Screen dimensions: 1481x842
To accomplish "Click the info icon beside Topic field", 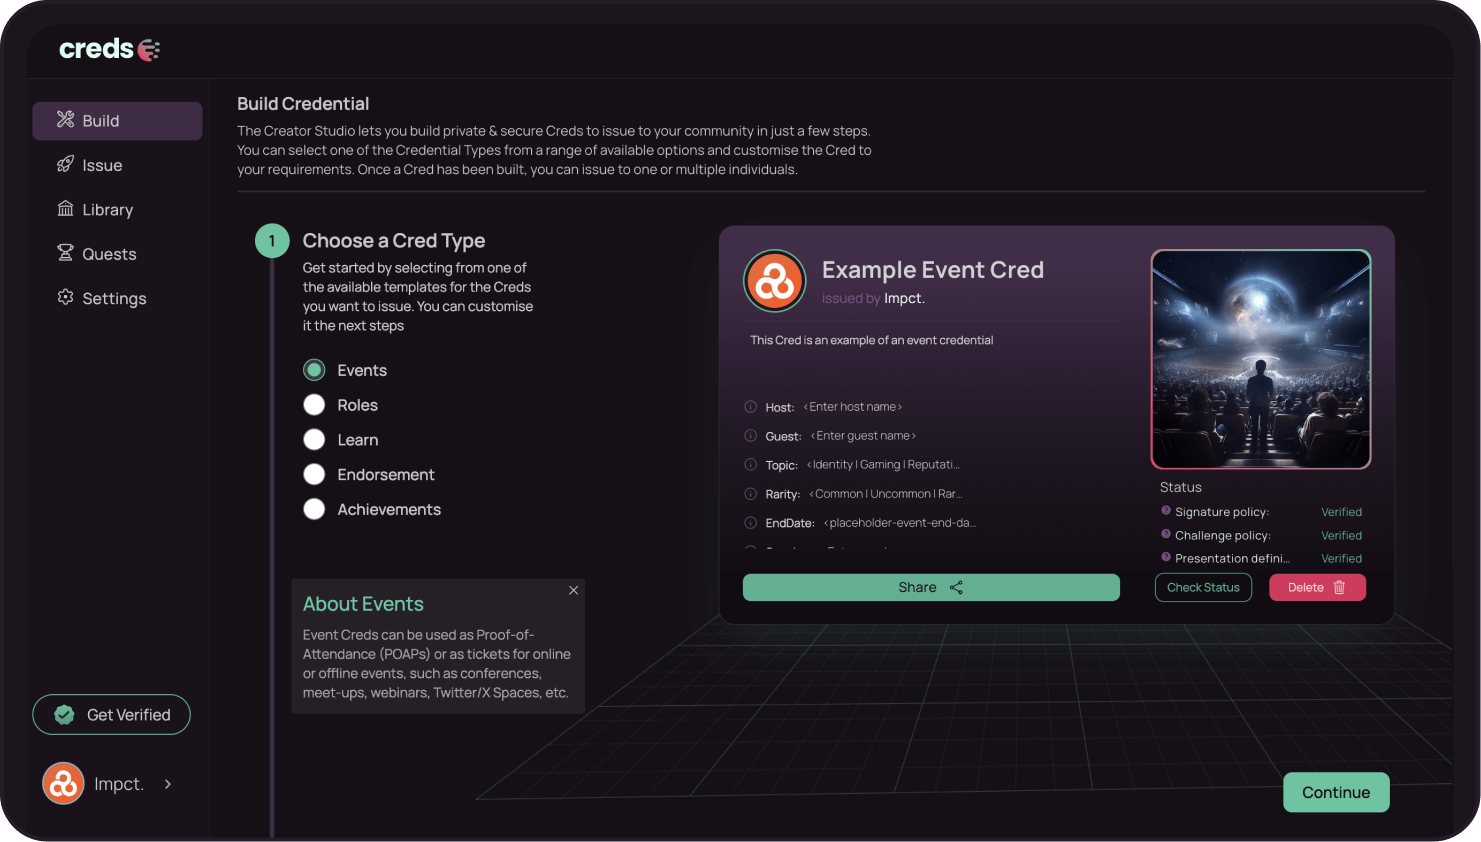I will tap(750, 465).
